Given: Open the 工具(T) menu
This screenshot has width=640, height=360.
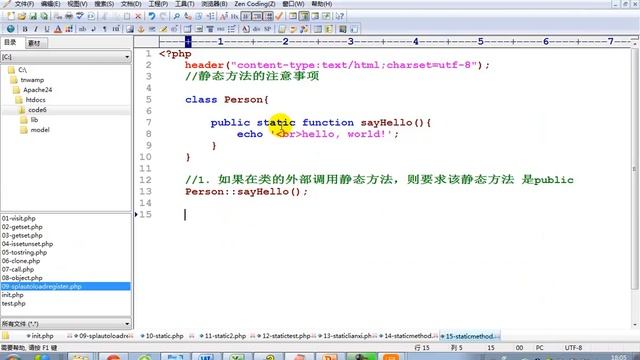Looking at the screenshot, I should 184,4.
